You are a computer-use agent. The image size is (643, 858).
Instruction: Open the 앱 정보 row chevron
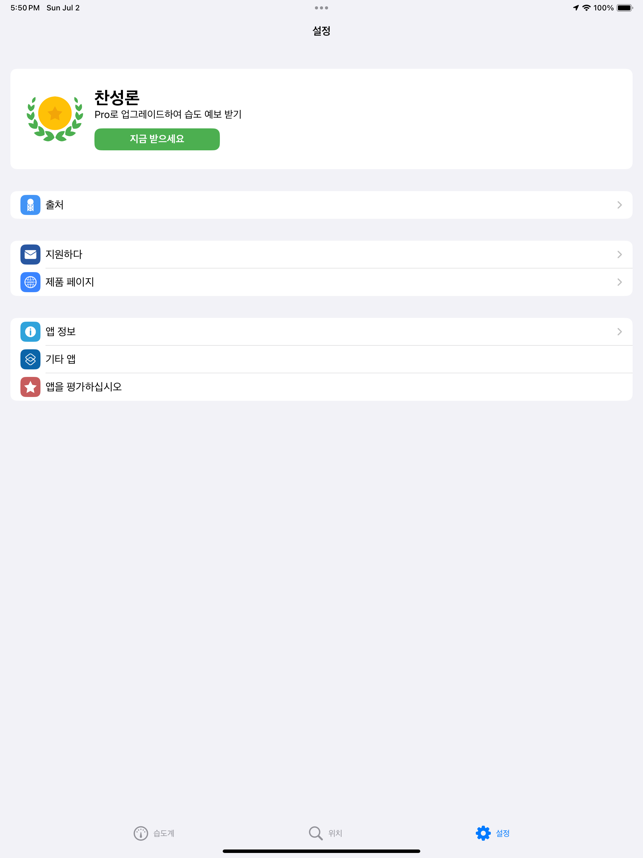tap(619, 332)
